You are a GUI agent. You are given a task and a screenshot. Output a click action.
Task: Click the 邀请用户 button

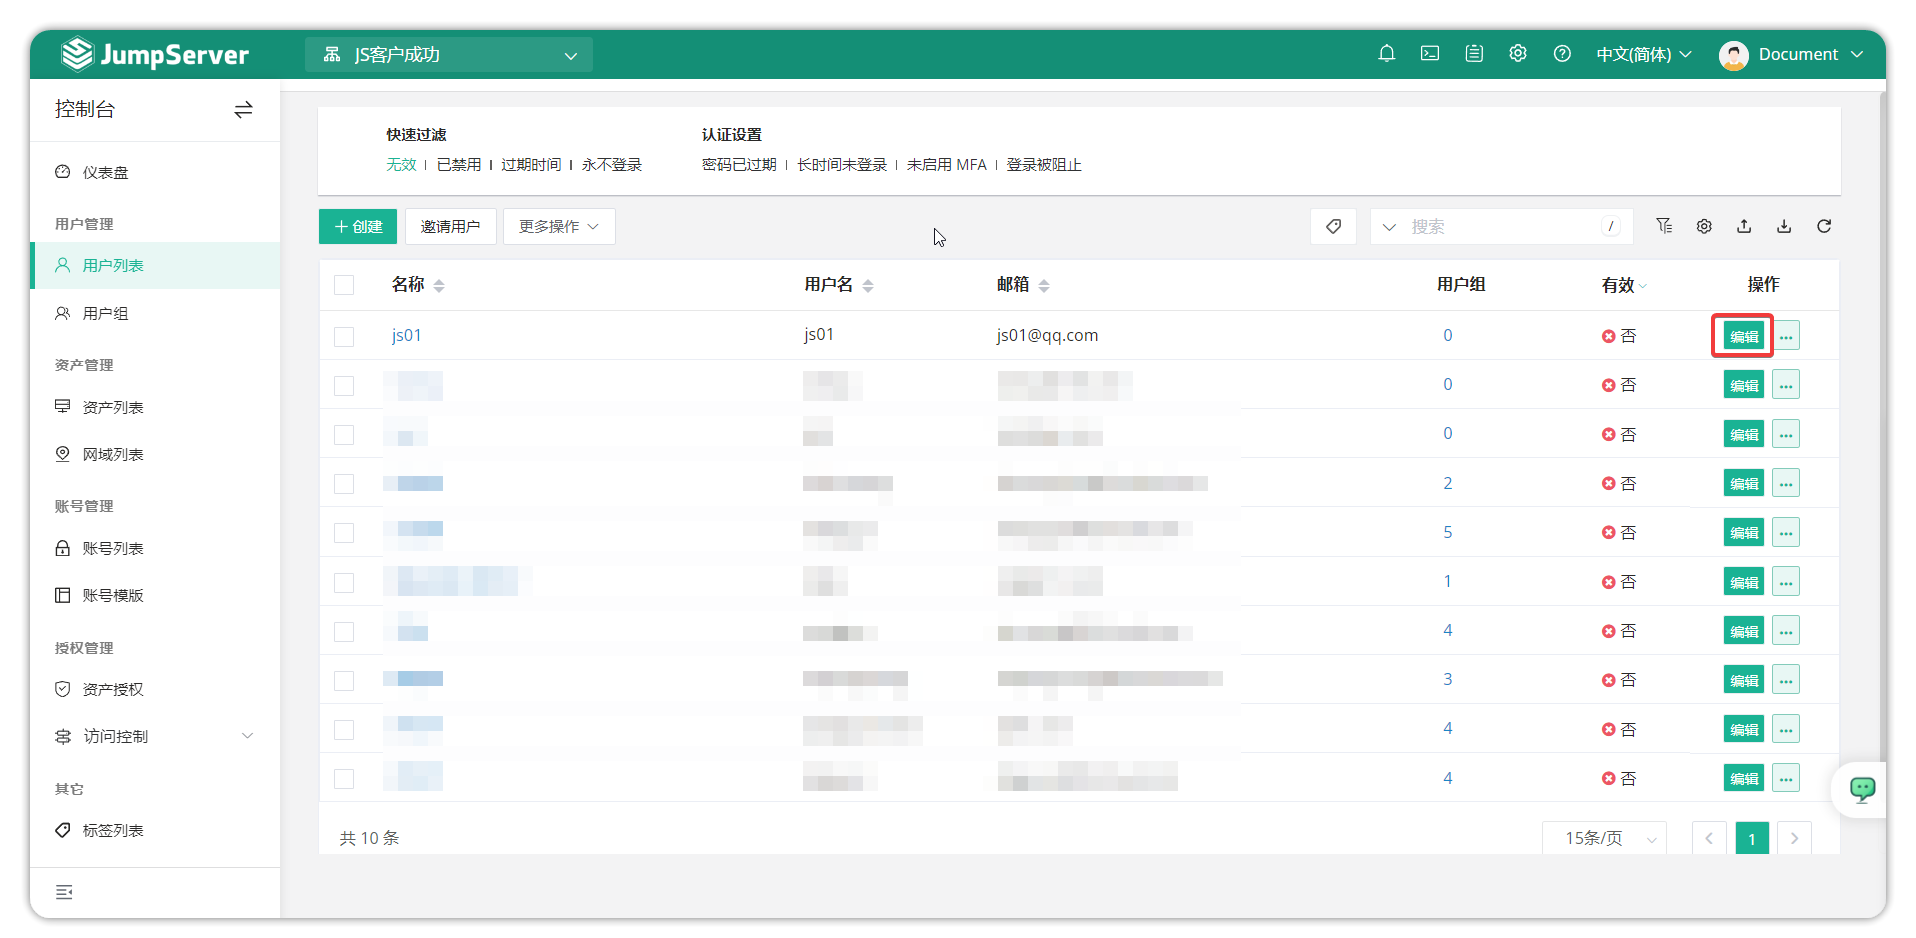point(450,227)
